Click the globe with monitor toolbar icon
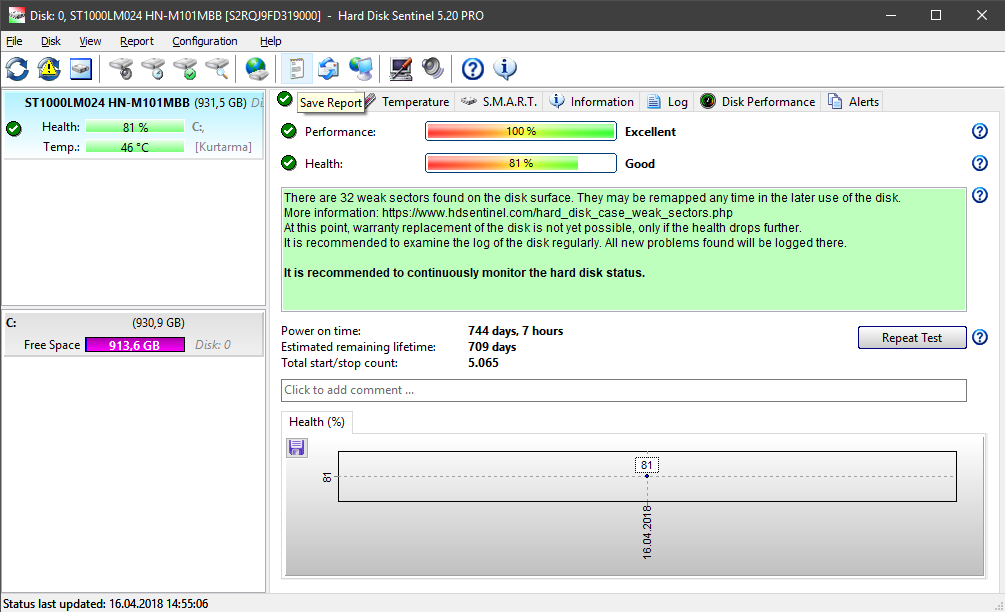This screenshot has width=1005, height=612. [x=361, y=69]
